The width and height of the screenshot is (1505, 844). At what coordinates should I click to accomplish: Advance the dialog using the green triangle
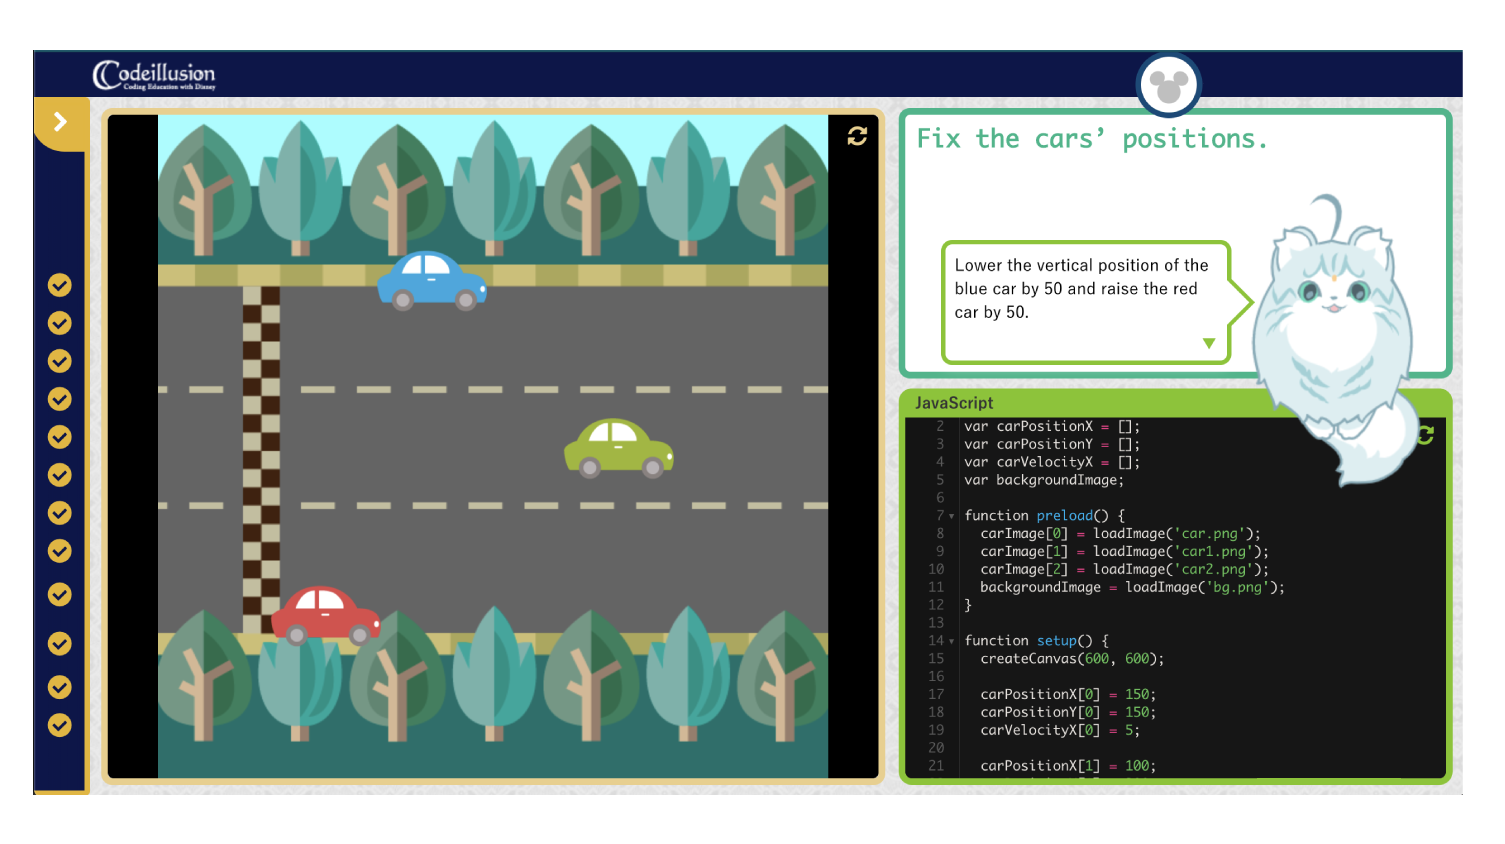(1209, 343)
